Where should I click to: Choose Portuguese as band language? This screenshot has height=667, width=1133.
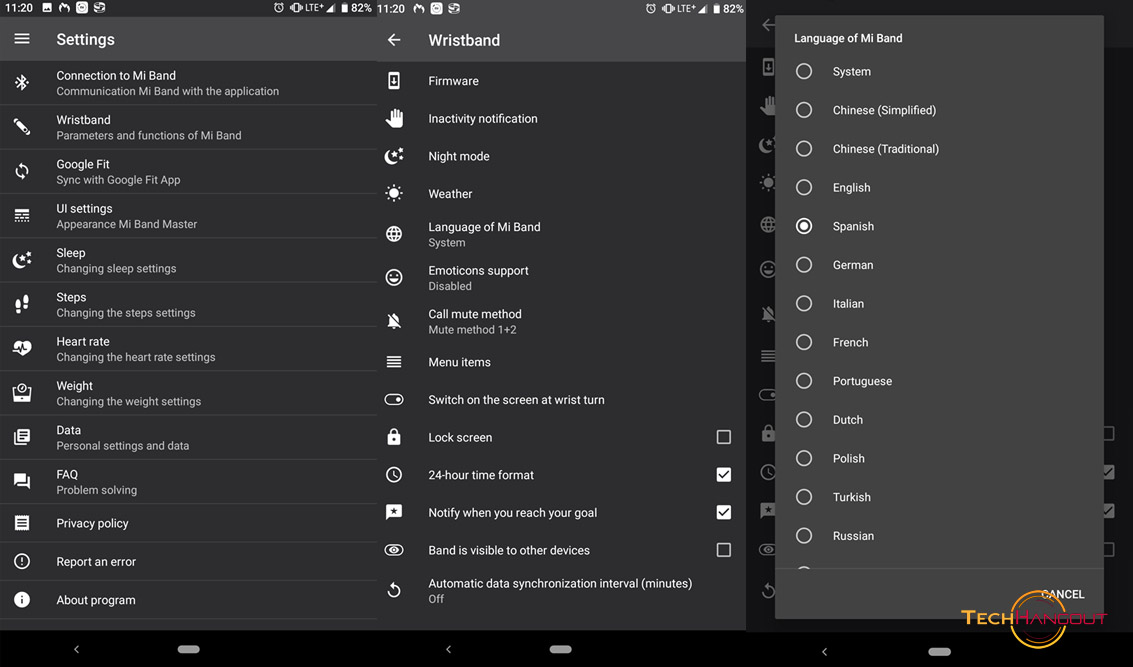(804, 380)
